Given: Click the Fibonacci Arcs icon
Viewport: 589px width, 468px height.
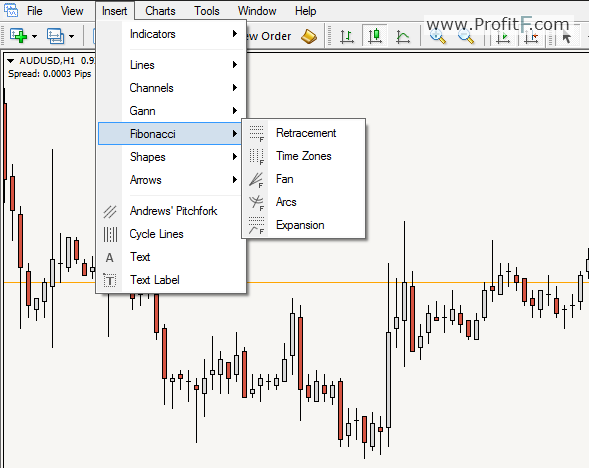Looking at the screenshot, I should tap(257, 202).
